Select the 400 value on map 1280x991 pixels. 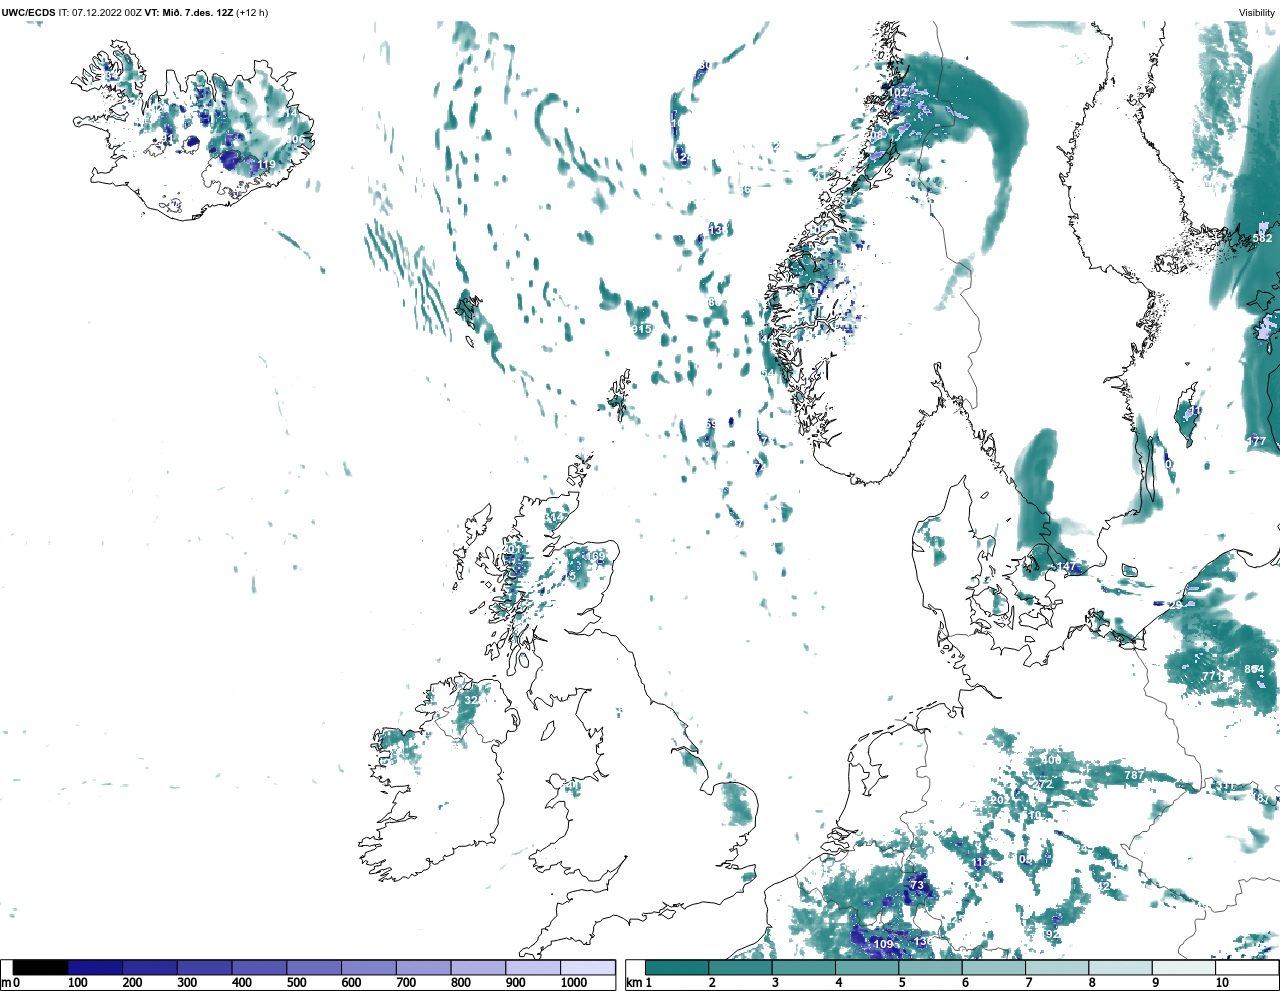(x=1051, y=760)
